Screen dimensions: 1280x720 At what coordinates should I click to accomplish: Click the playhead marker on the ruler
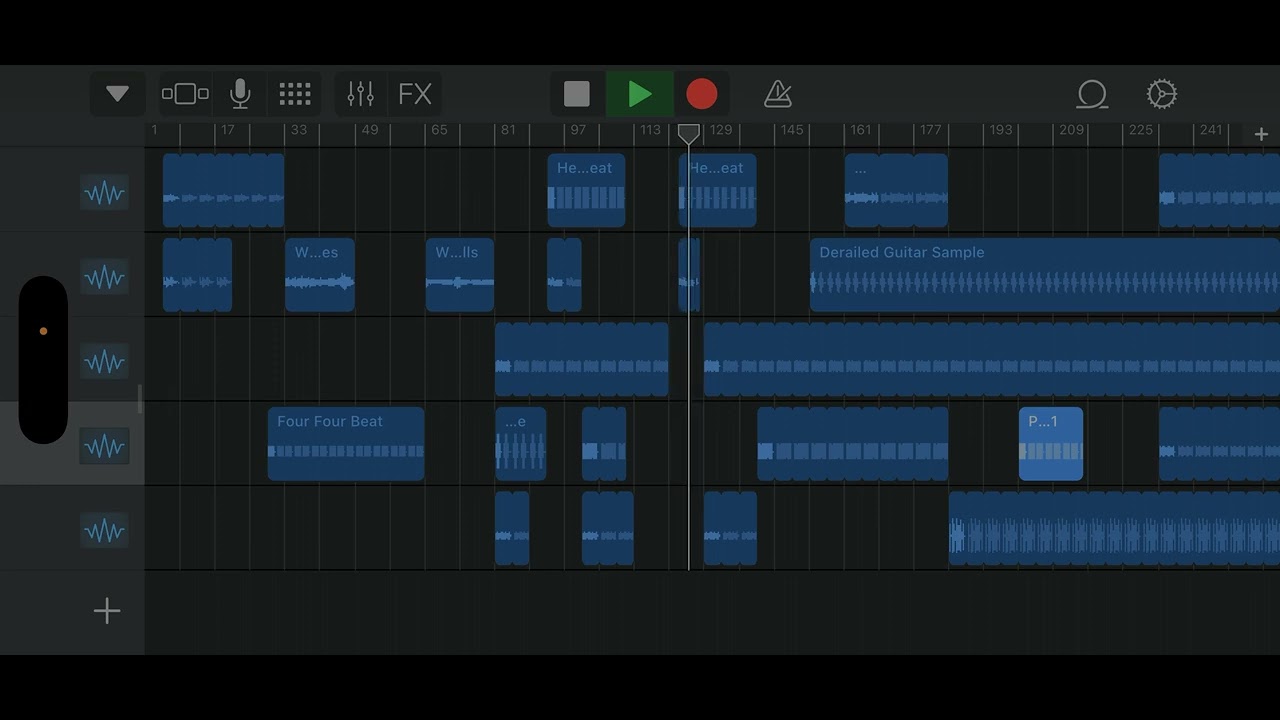(x=689, y=133)
